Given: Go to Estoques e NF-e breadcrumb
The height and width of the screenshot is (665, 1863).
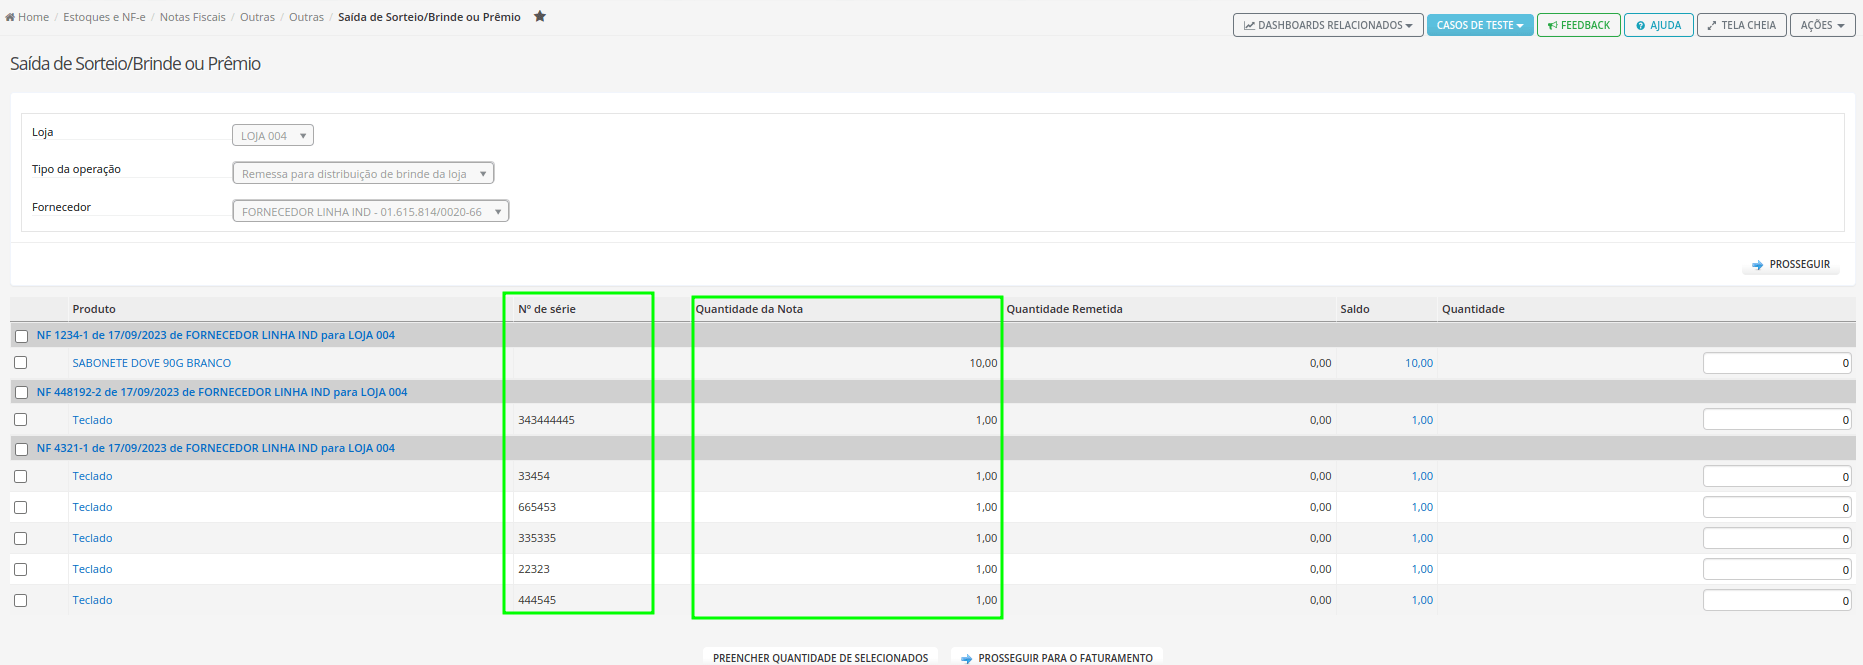Looking at the screenshot, I should coord(104,17).
